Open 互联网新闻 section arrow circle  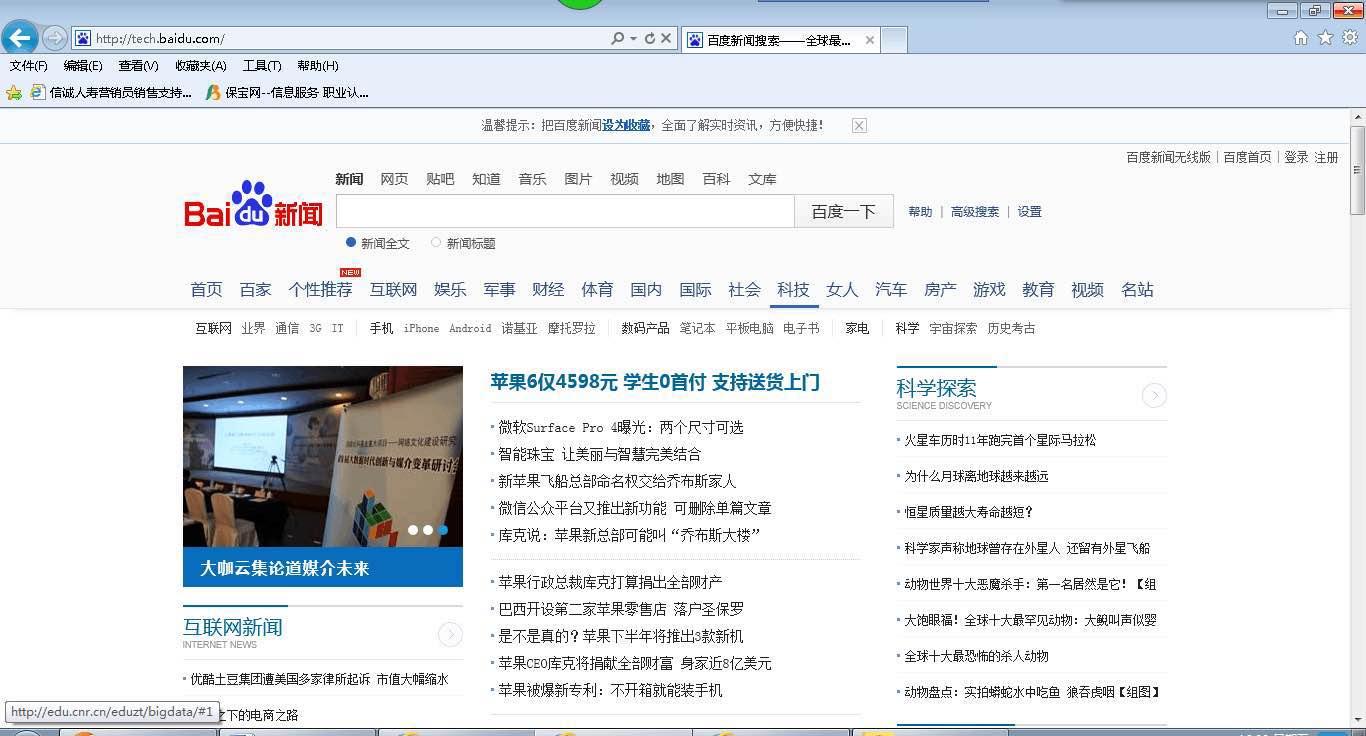[450, 634]
